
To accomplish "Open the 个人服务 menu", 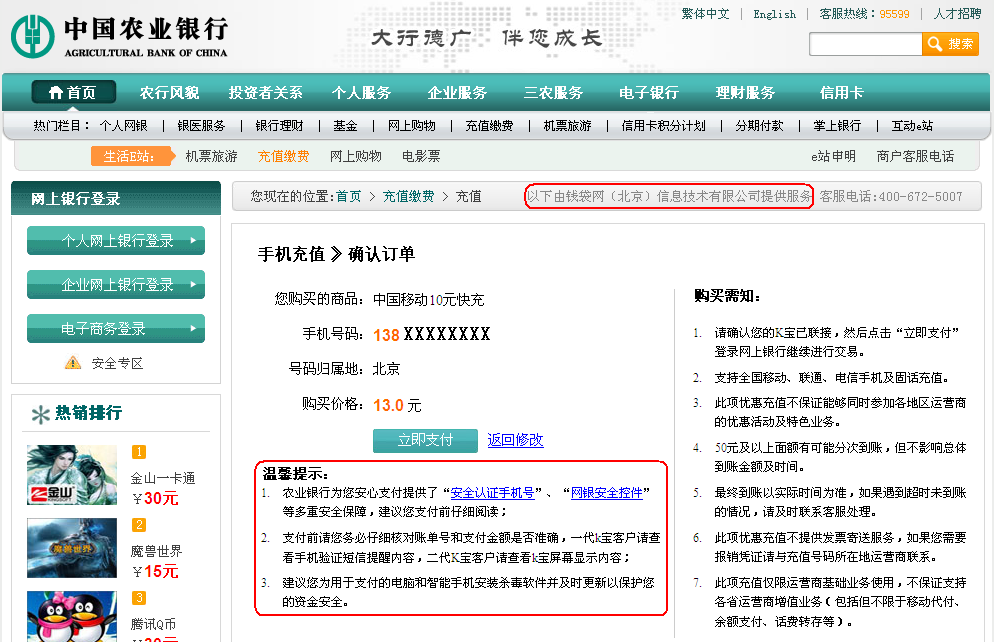I will tap(361, 93).
